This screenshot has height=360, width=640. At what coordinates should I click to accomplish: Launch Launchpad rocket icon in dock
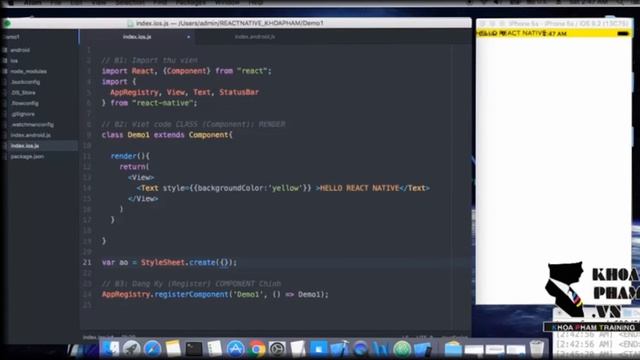tap(131, 349)
